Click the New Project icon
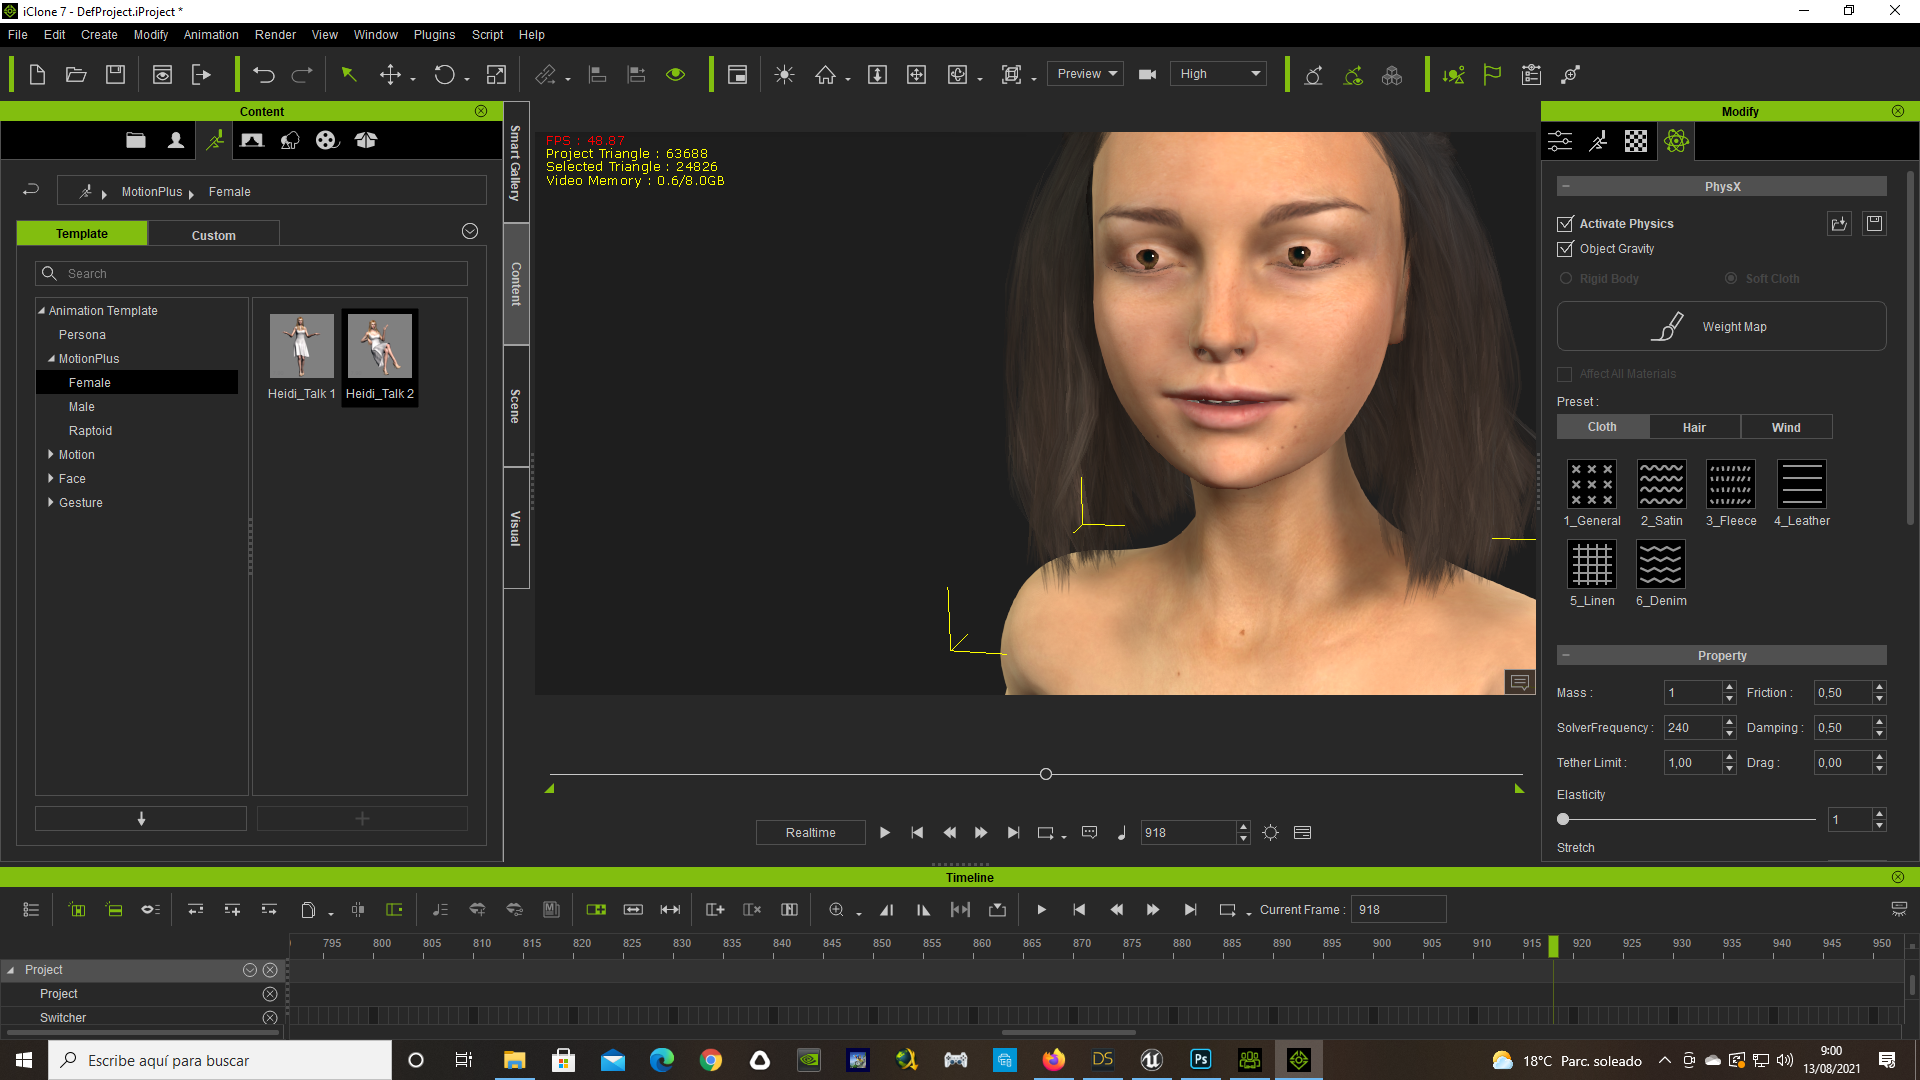 pos(37,74)
